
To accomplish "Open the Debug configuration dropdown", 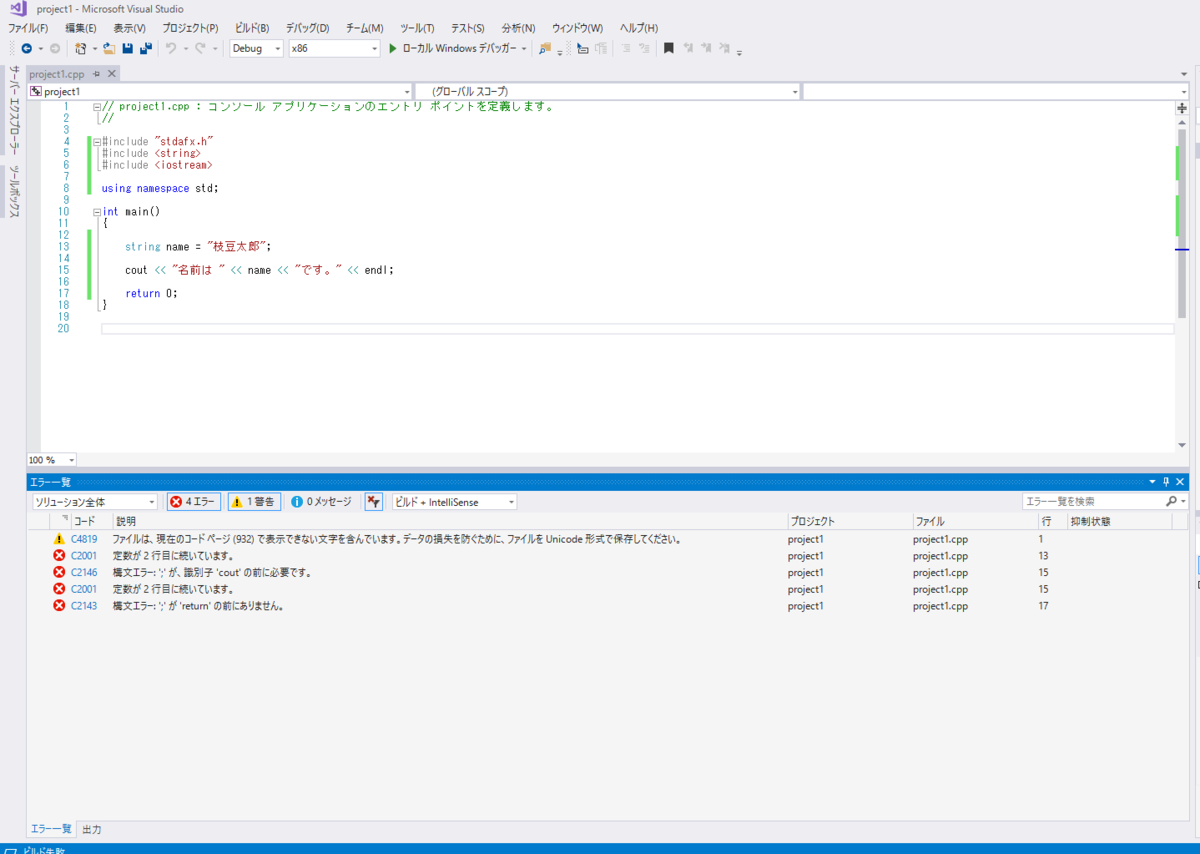I will (x=257, y=48).
